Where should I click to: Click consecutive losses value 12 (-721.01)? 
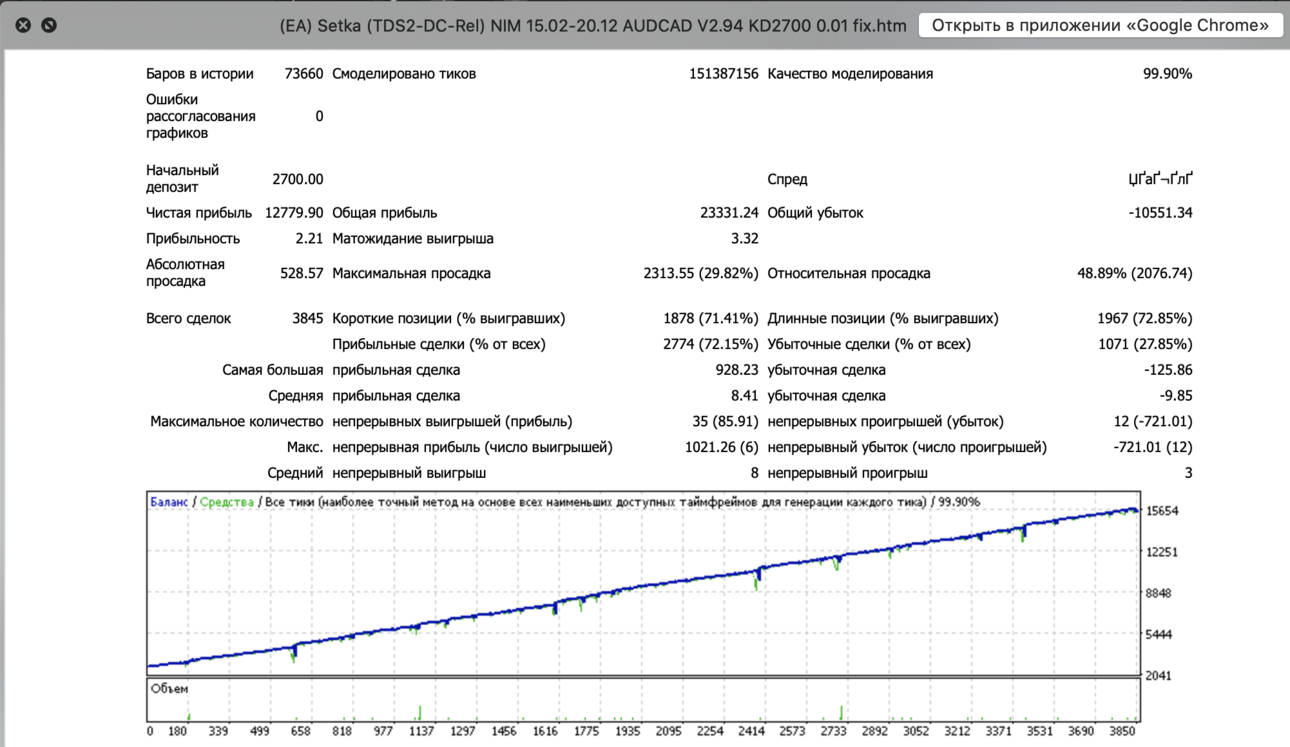pos(1153,422)
